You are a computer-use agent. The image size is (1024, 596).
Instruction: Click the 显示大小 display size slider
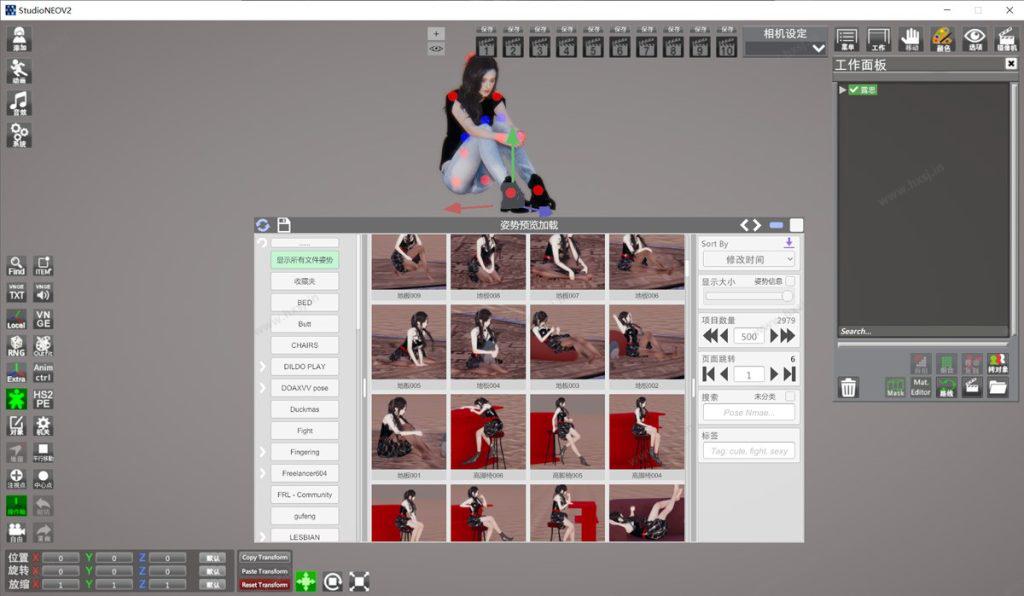[748, 296]
